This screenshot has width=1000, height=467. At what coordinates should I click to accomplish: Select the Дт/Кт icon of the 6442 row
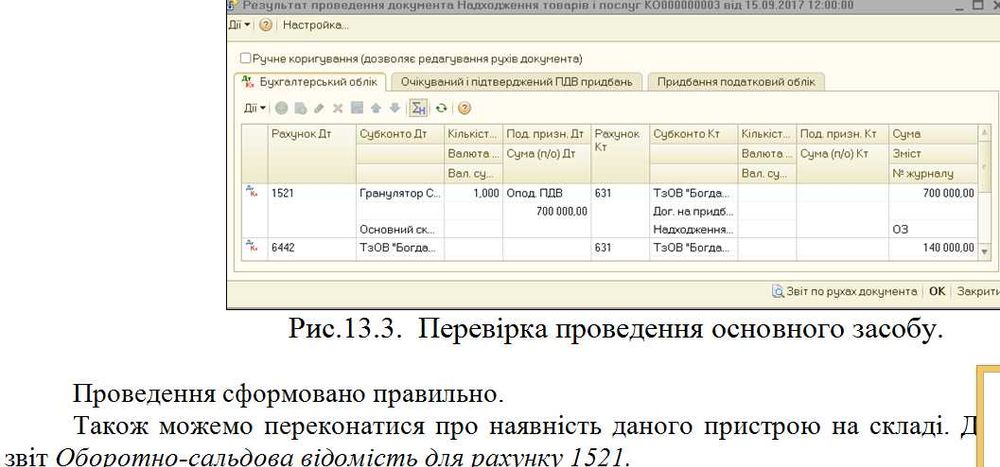click(x=254, y=247)
